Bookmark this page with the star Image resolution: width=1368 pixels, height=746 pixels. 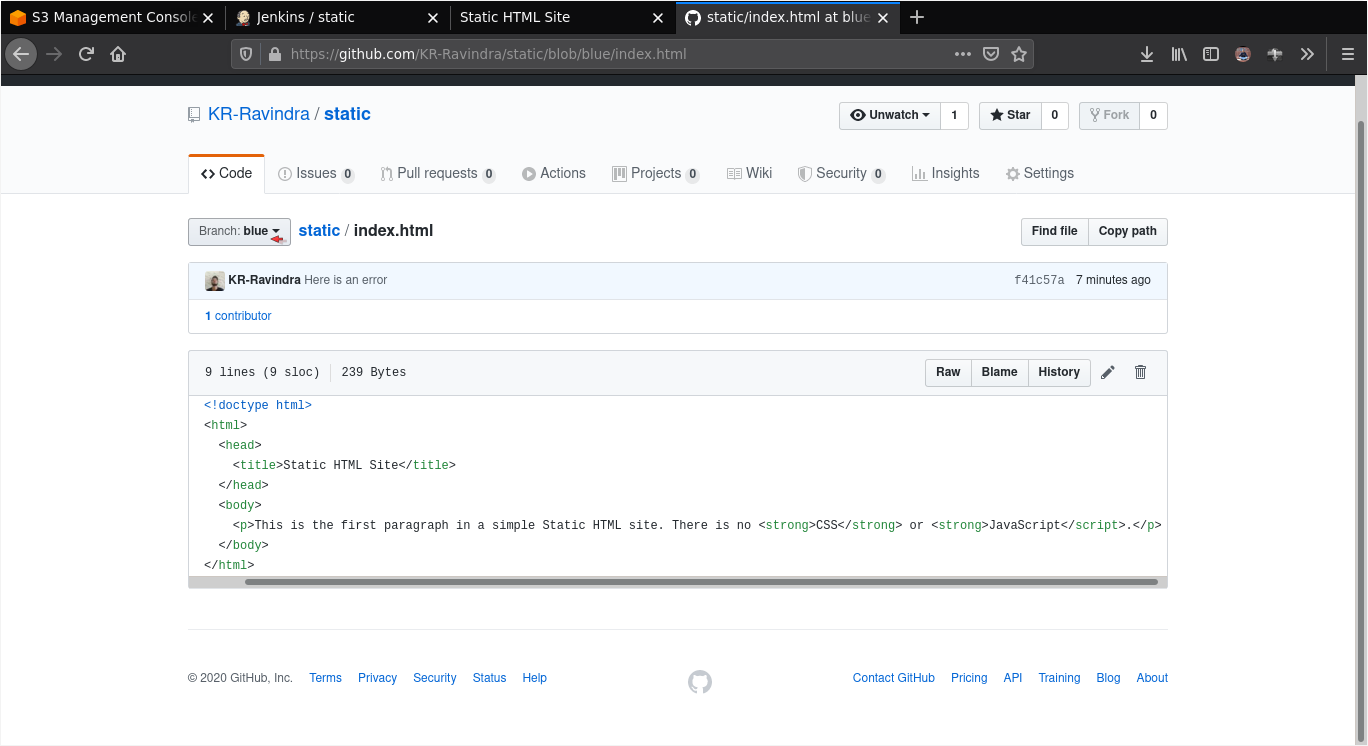[x=1019, y=54]
